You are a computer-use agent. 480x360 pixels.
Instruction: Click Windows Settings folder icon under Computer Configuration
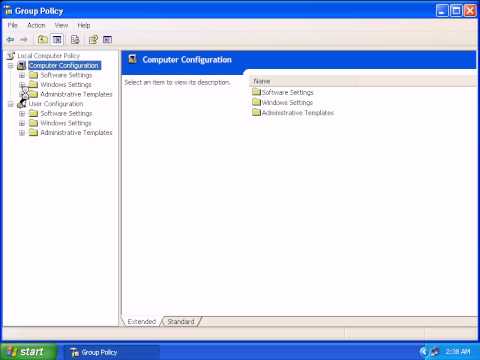[33, 84]
